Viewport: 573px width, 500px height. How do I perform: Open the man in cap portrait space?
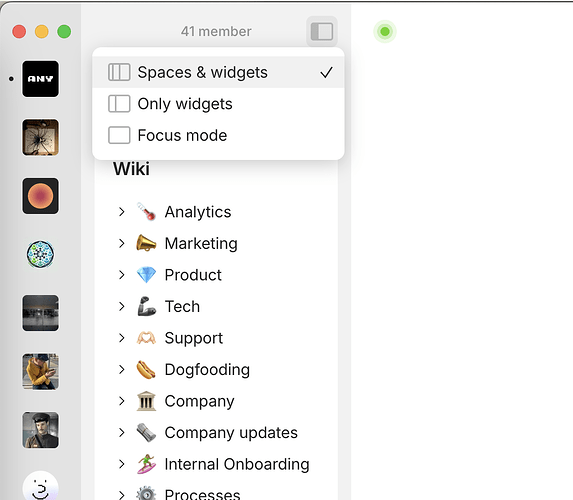(40, 430)
